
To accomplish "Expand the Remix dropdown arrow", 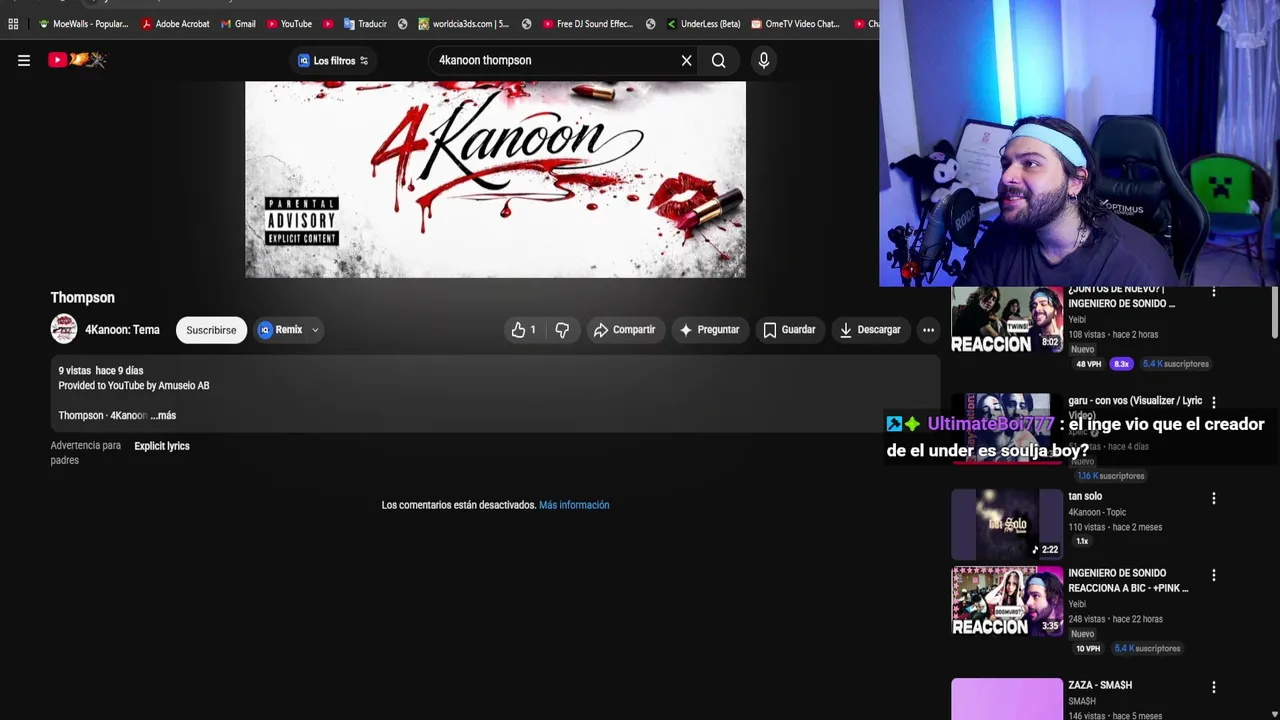I will [x=315, y=330].
